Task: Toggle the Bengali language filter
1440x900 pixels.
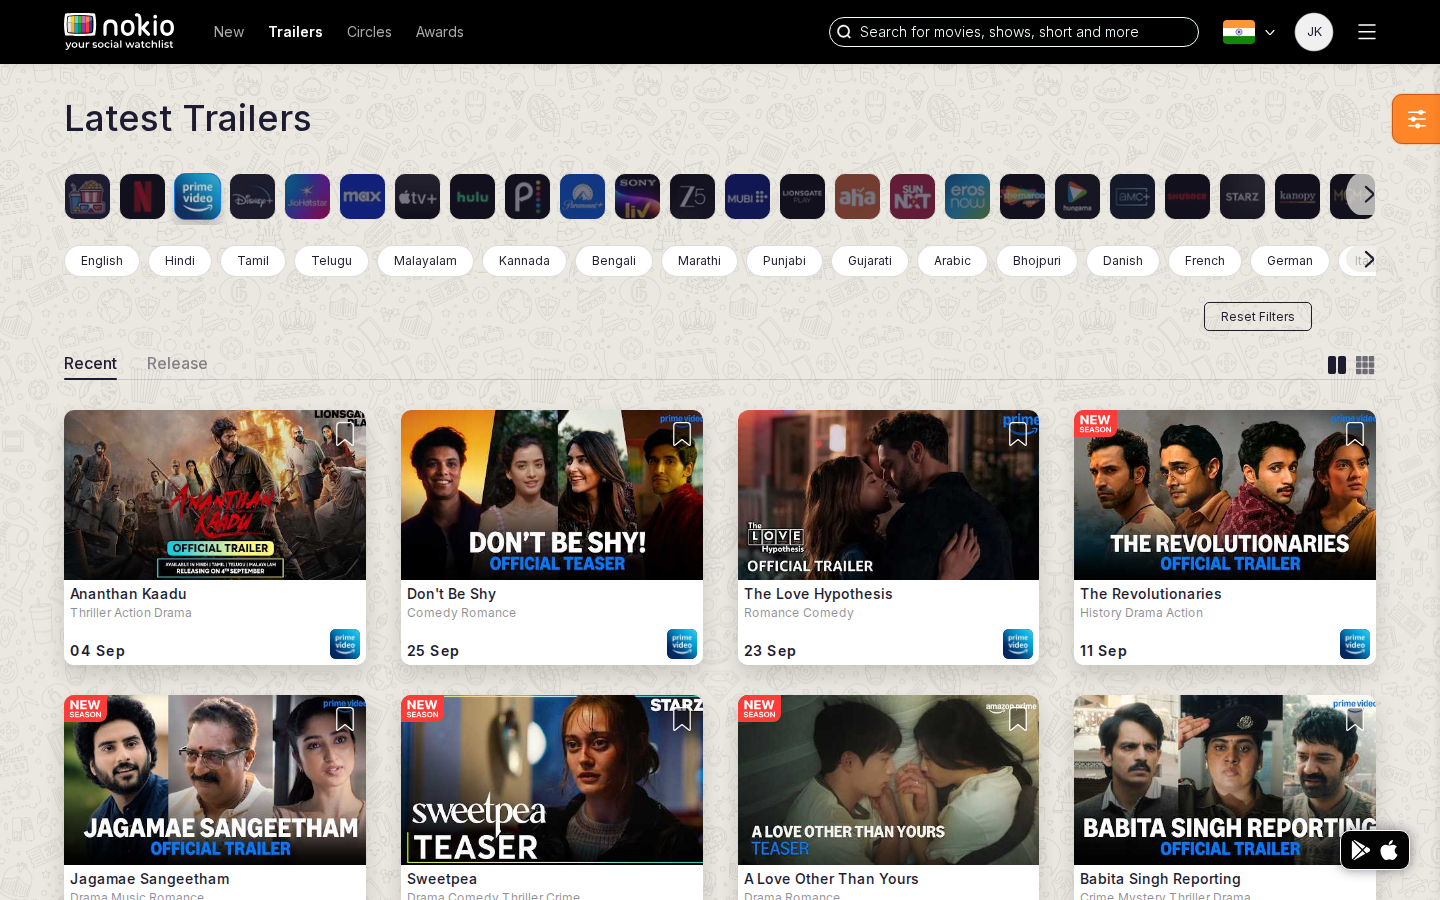Action: pyautogui.click(x=614, y=261)
